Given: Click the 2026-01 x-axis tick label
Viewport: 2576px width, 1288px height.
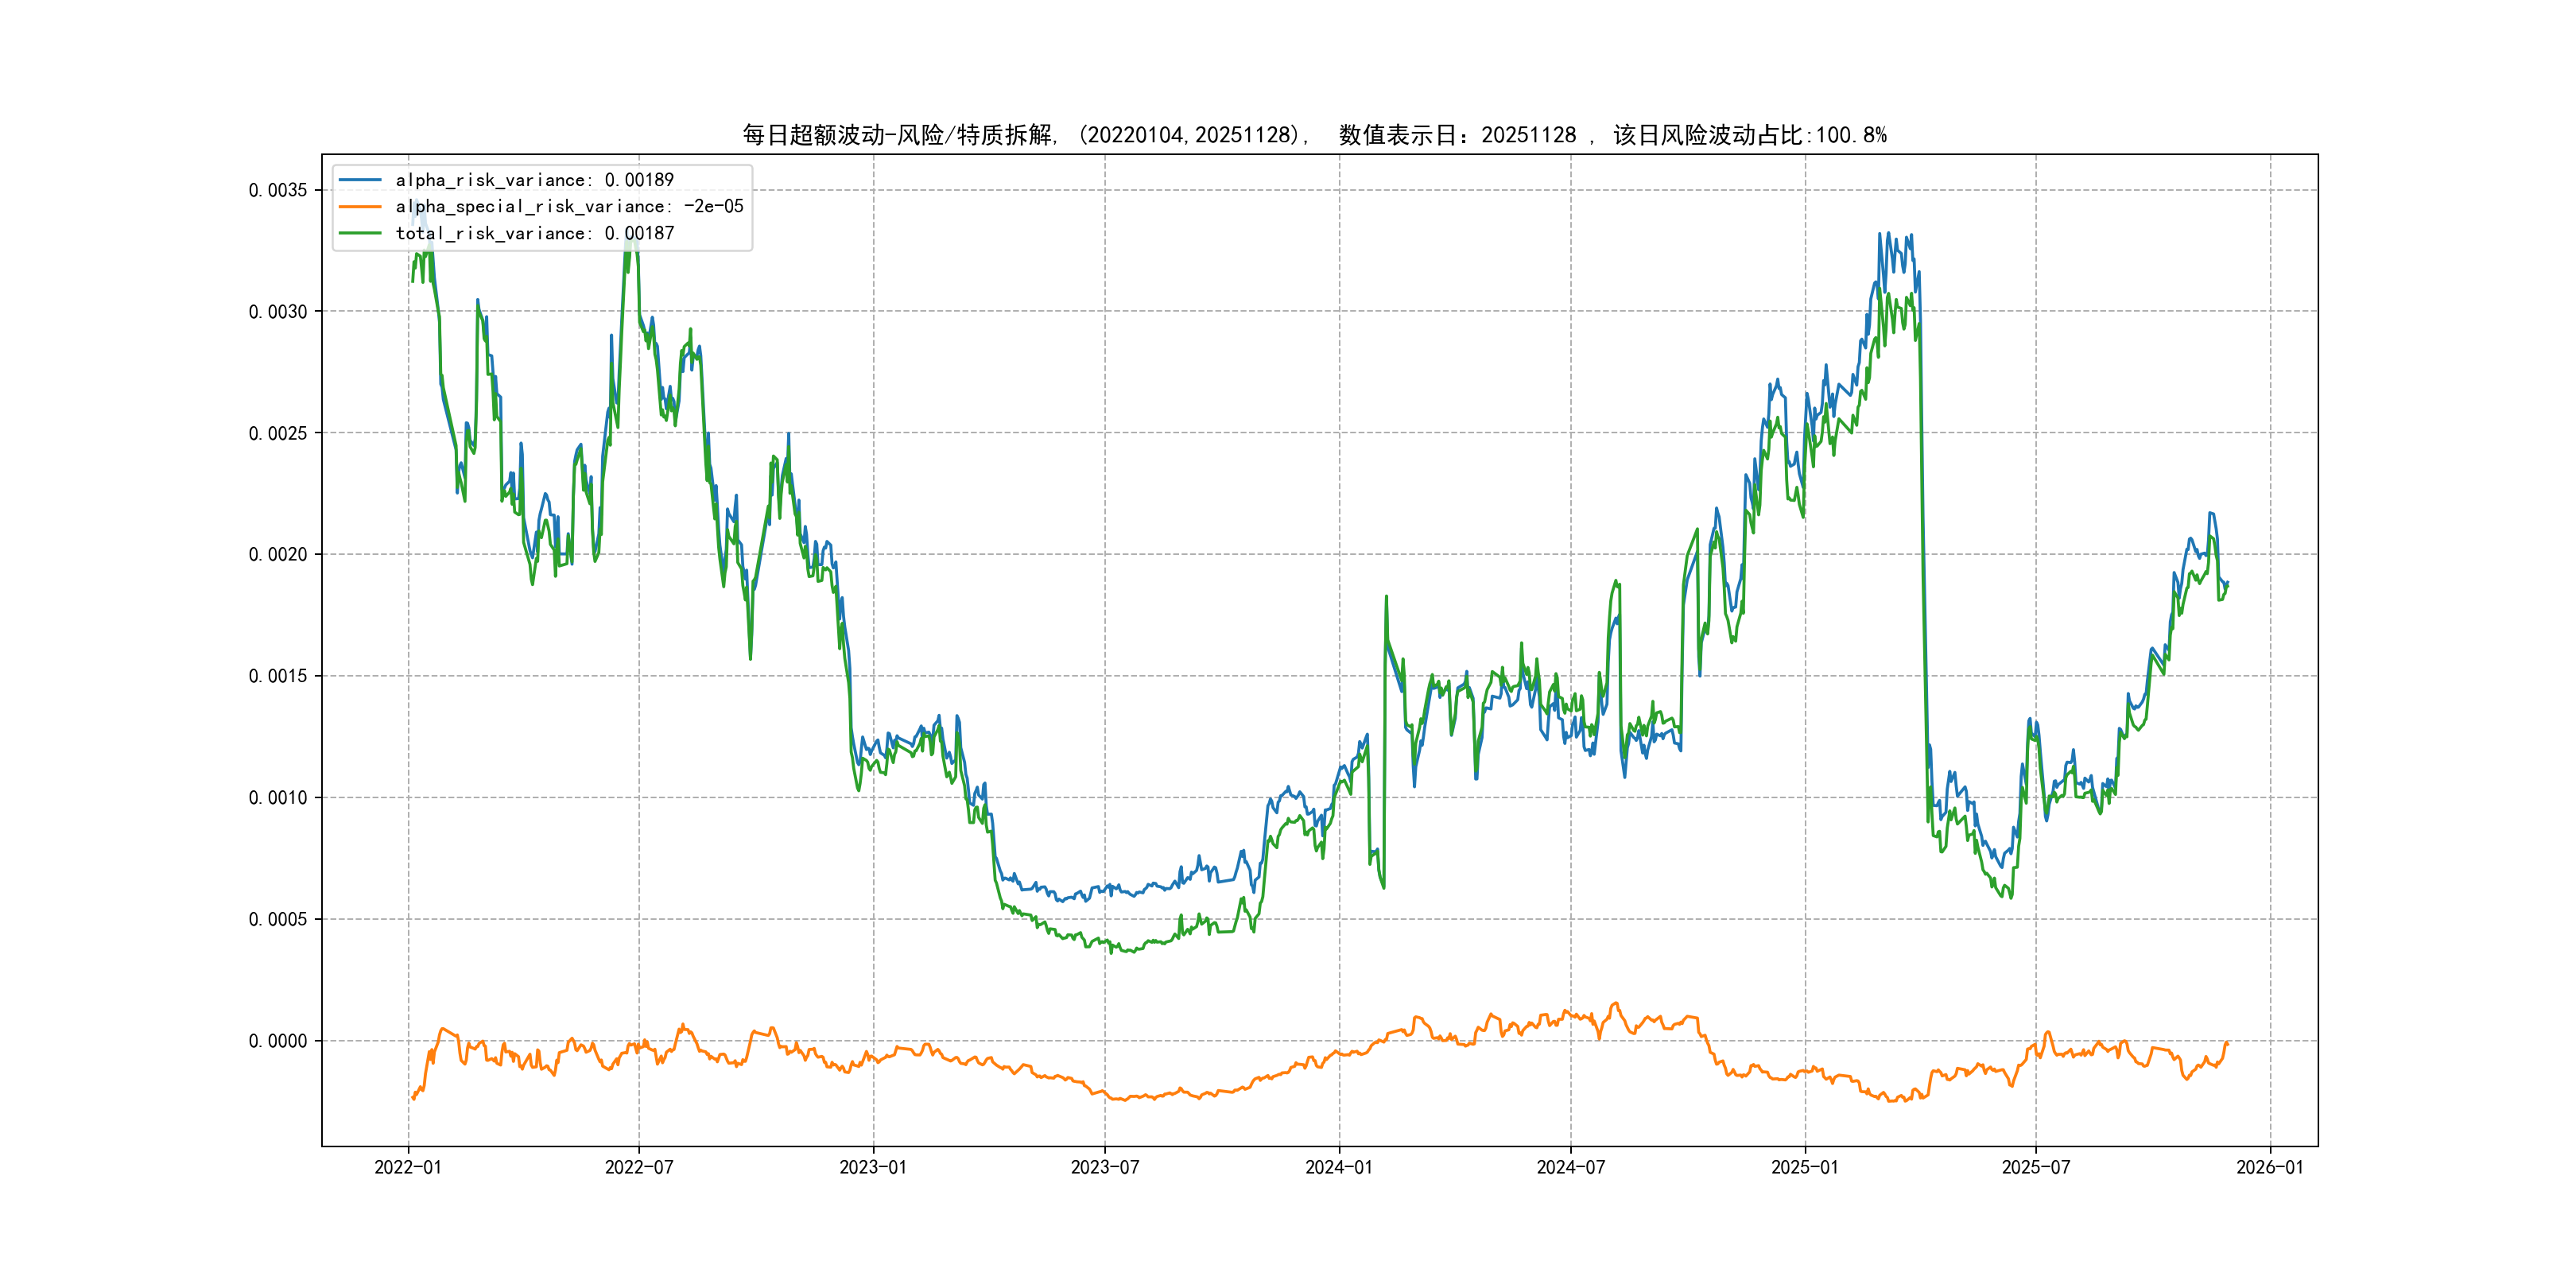Looking at the screenshot, I should coord(2270,1167).
